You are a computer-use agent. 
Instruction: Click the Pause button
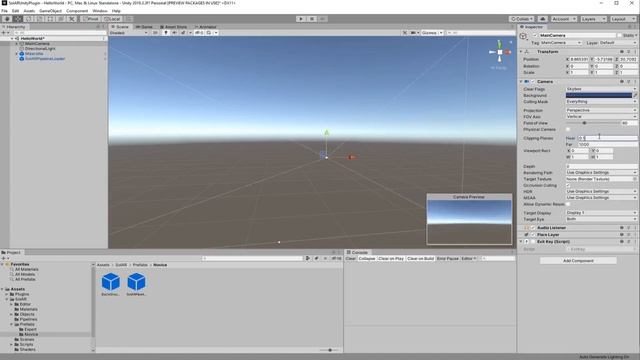click(x=312, y=19)
